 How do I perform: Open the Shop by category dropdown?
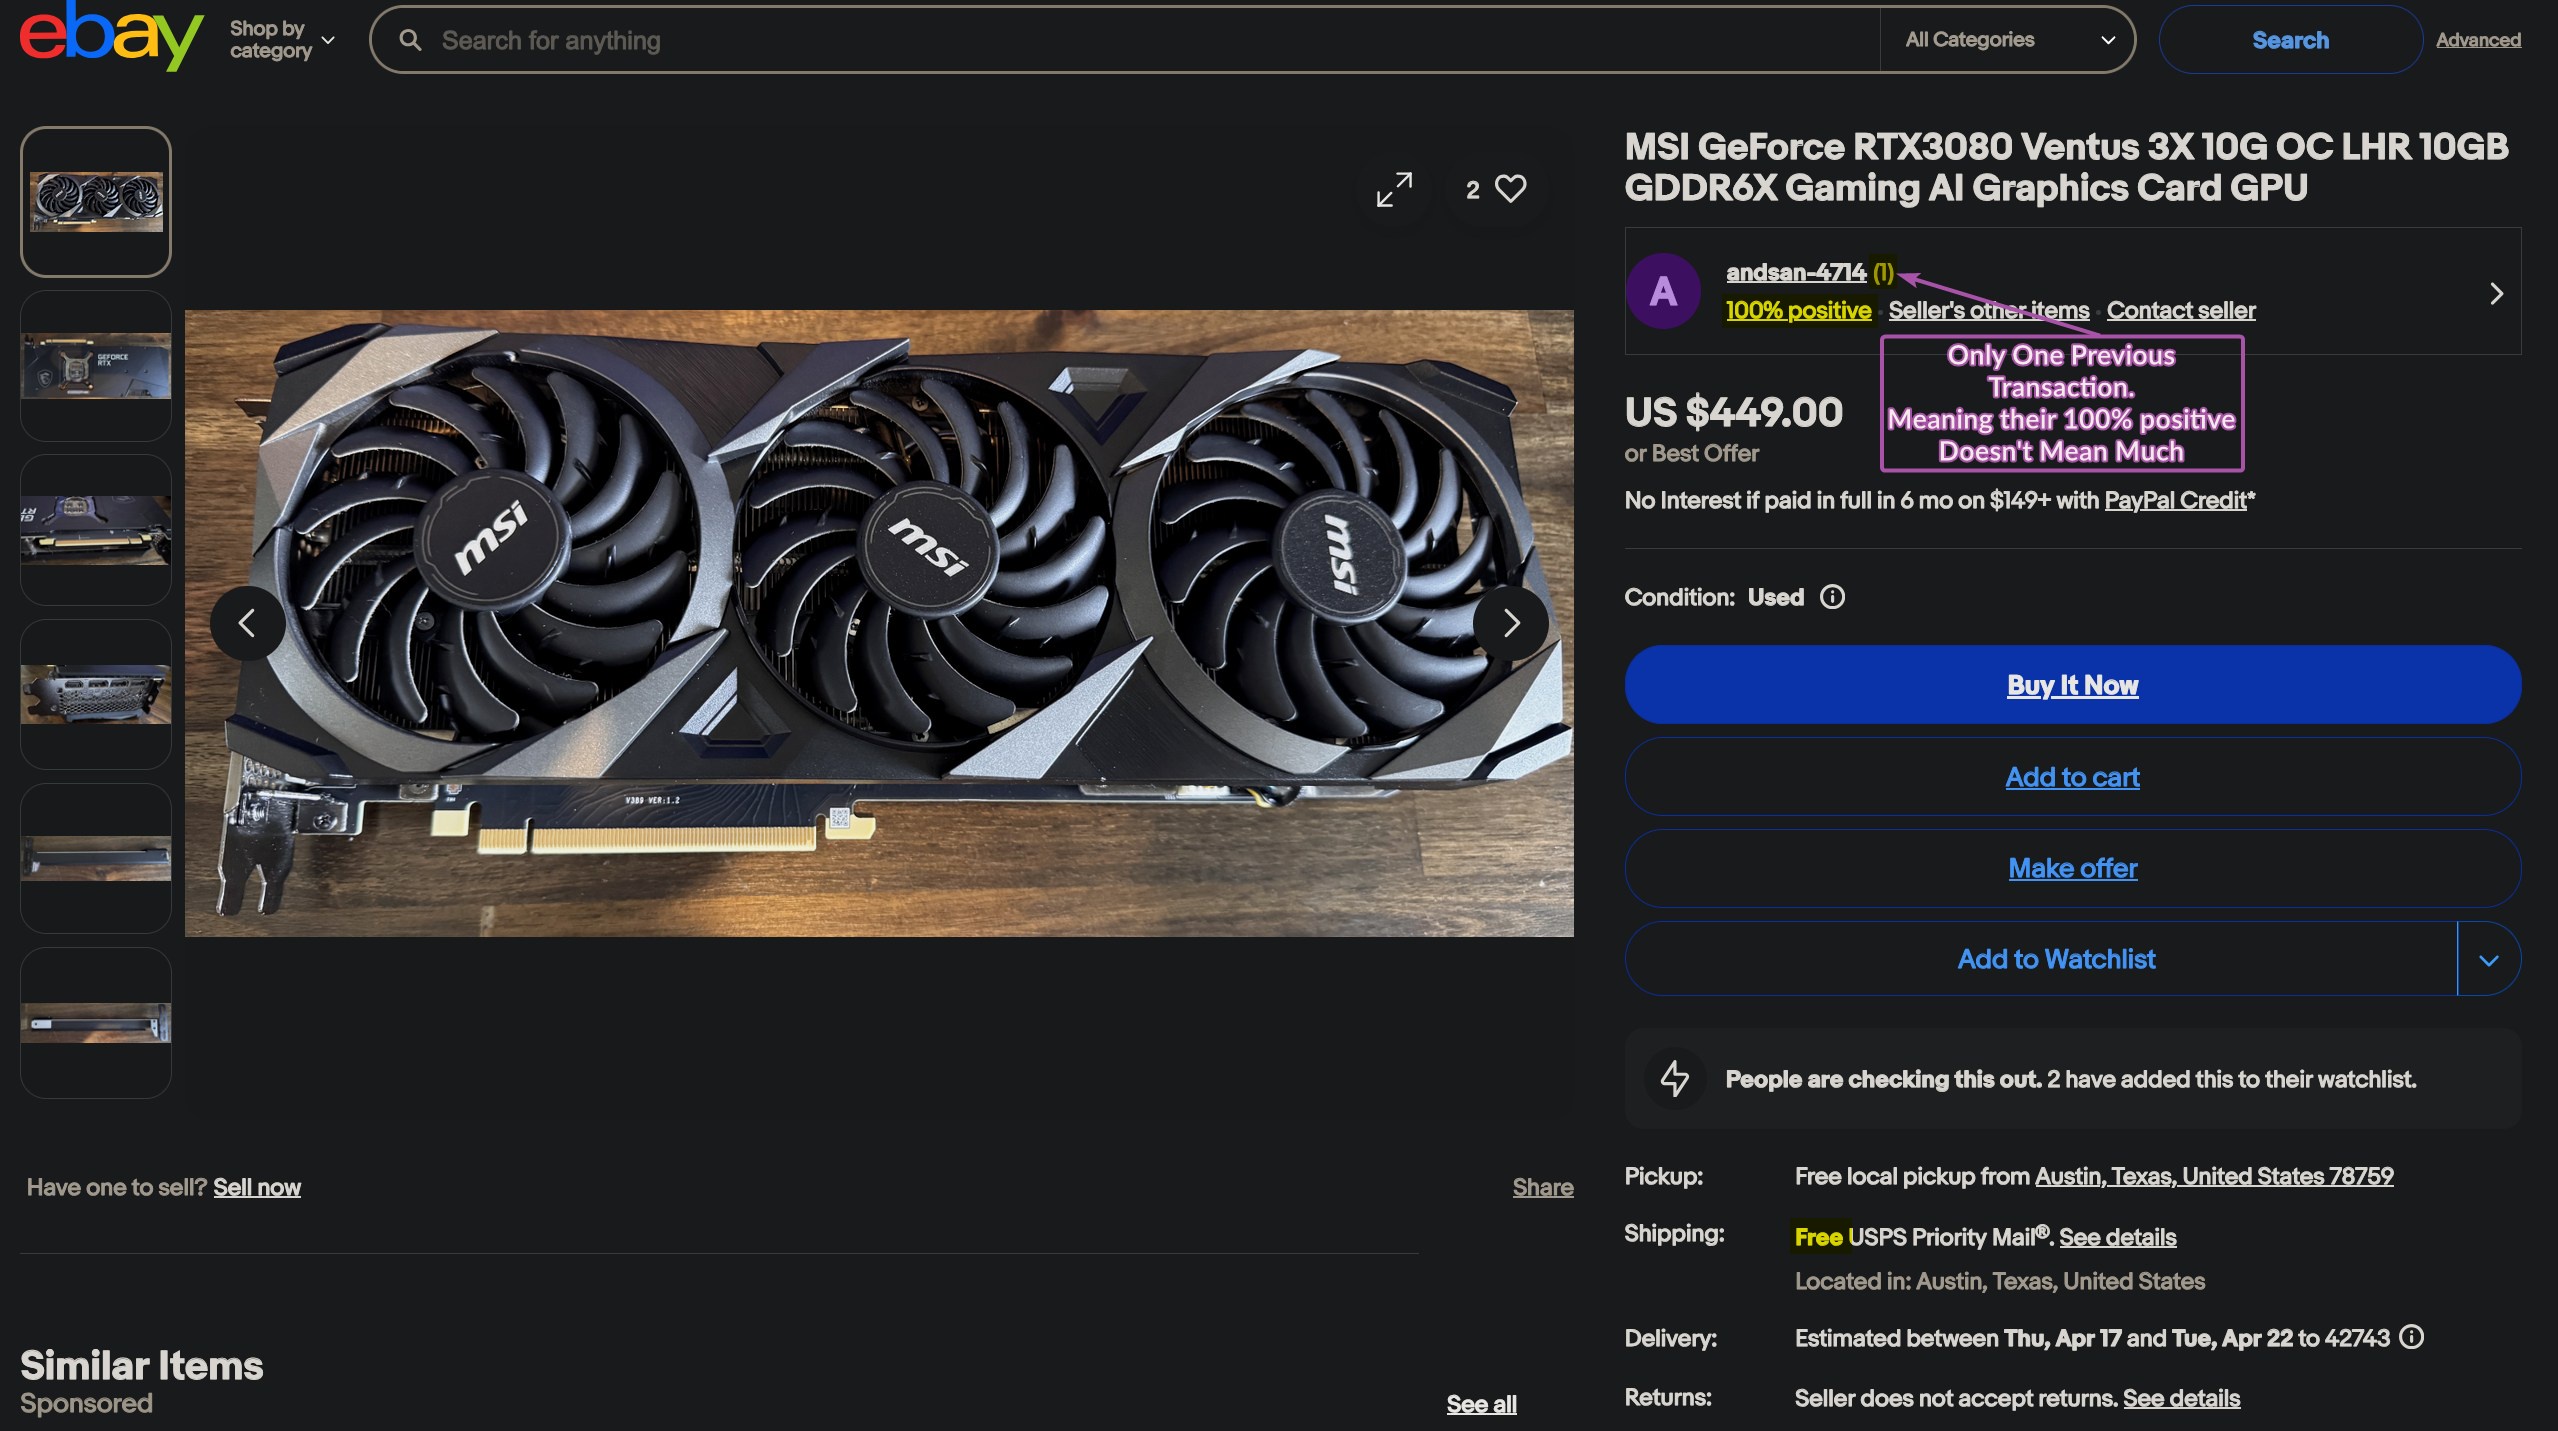click(282, 40)
